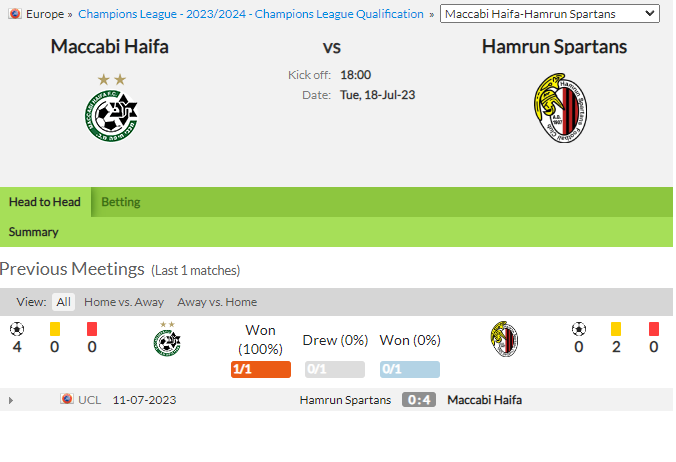The width and height of the screenshot is (676, 462).
Task: Click the 0:4 score badge
Action: 419,400
